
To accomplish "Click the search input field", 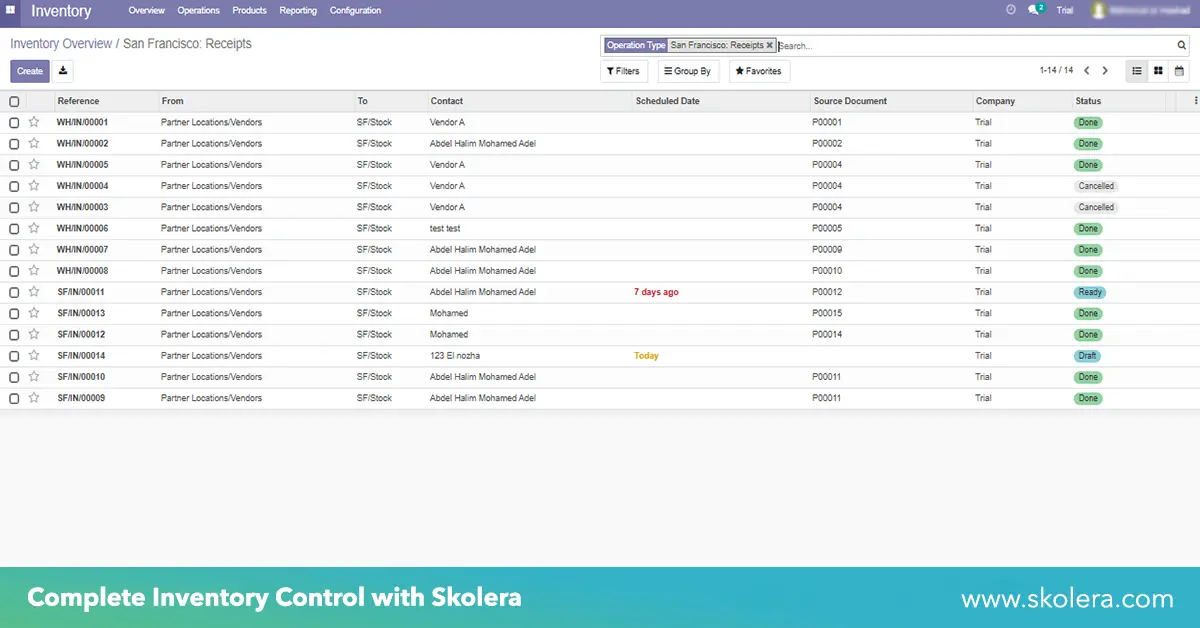I will pyautogui.click(x=975, y=46).
